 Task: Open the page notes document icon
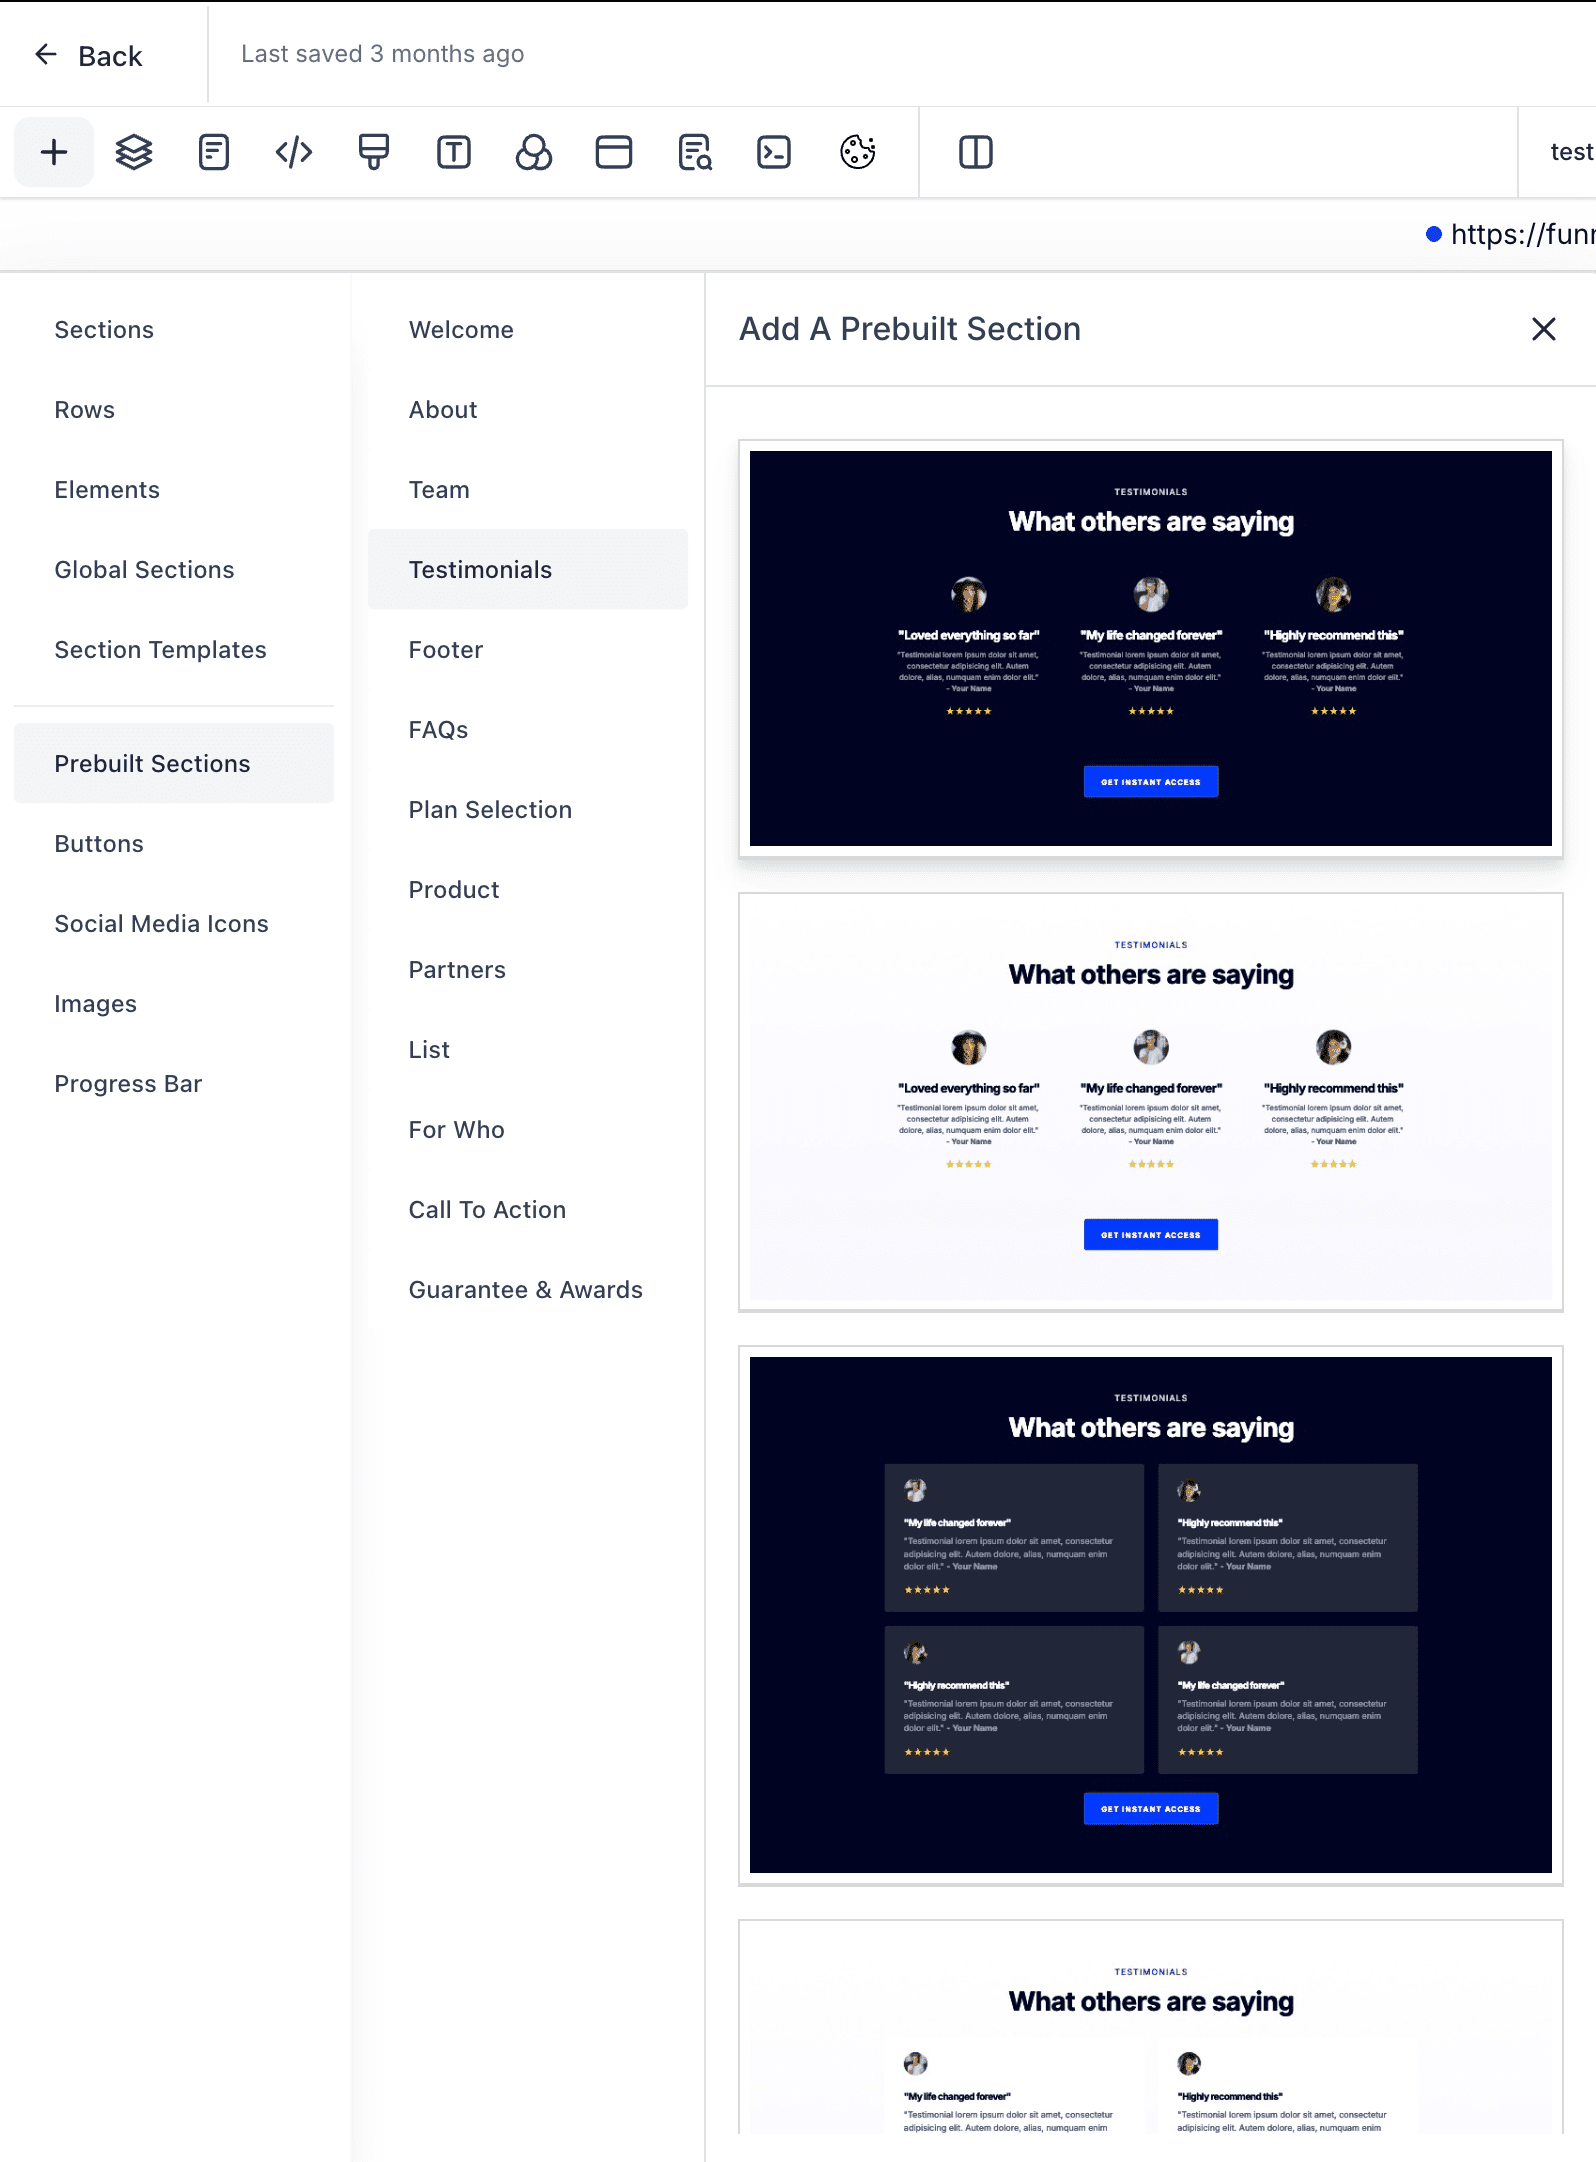214,152
